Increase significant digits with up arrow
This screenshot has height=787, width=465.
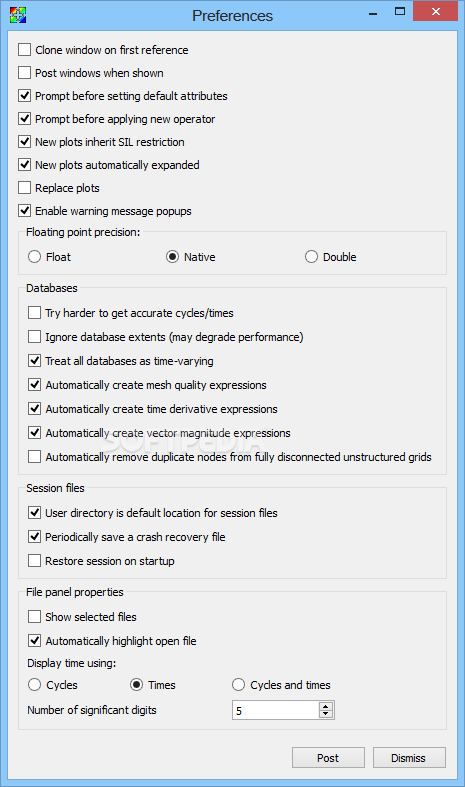coord(326,706)
